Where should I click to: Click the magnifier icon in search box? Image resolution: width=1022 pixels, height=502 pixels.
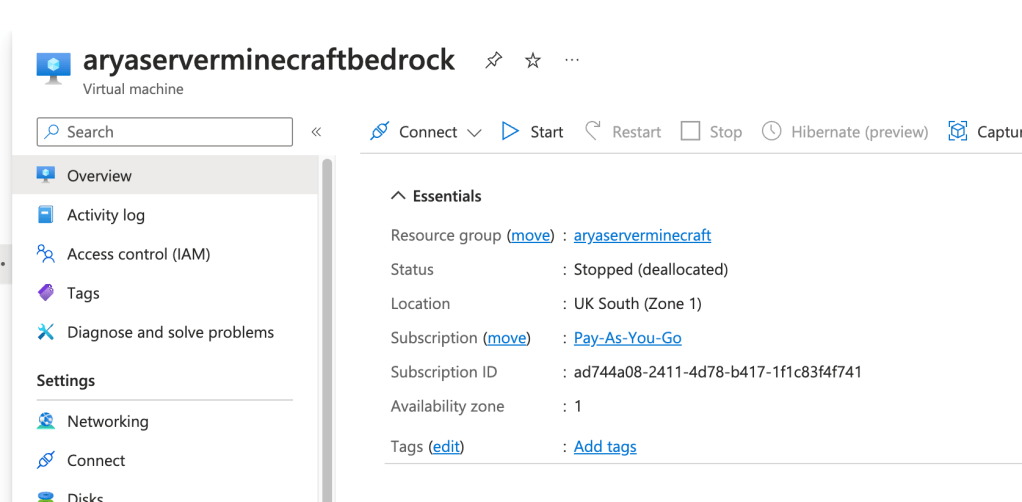pyautogui.click(x=51, y=132)
